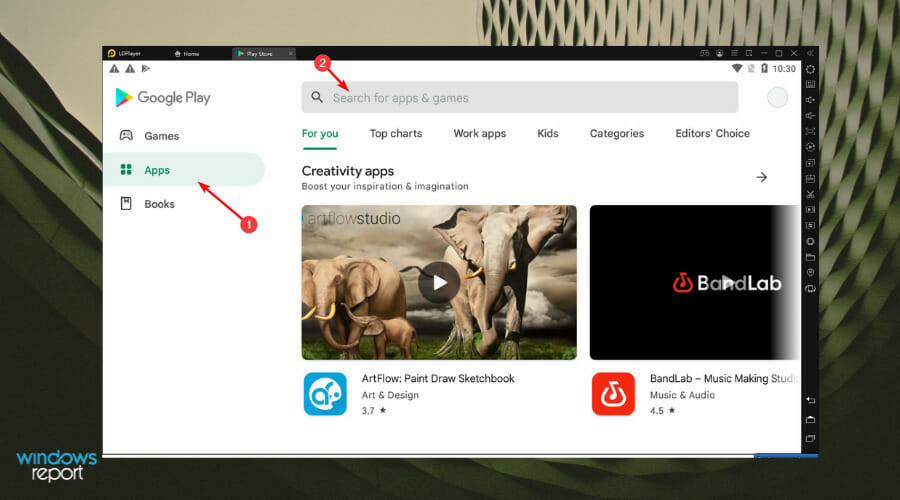Screen dimensions: 900x500
Task: Click the Android back arrow in sidebar
Action: [x=810, y=400]
